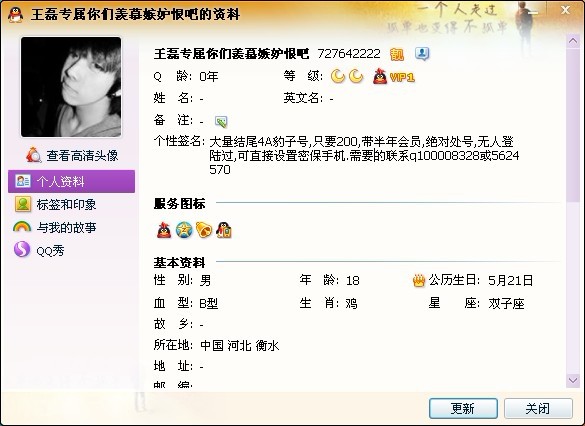Click the red penguin VIP1 badge

pos(394,77)
